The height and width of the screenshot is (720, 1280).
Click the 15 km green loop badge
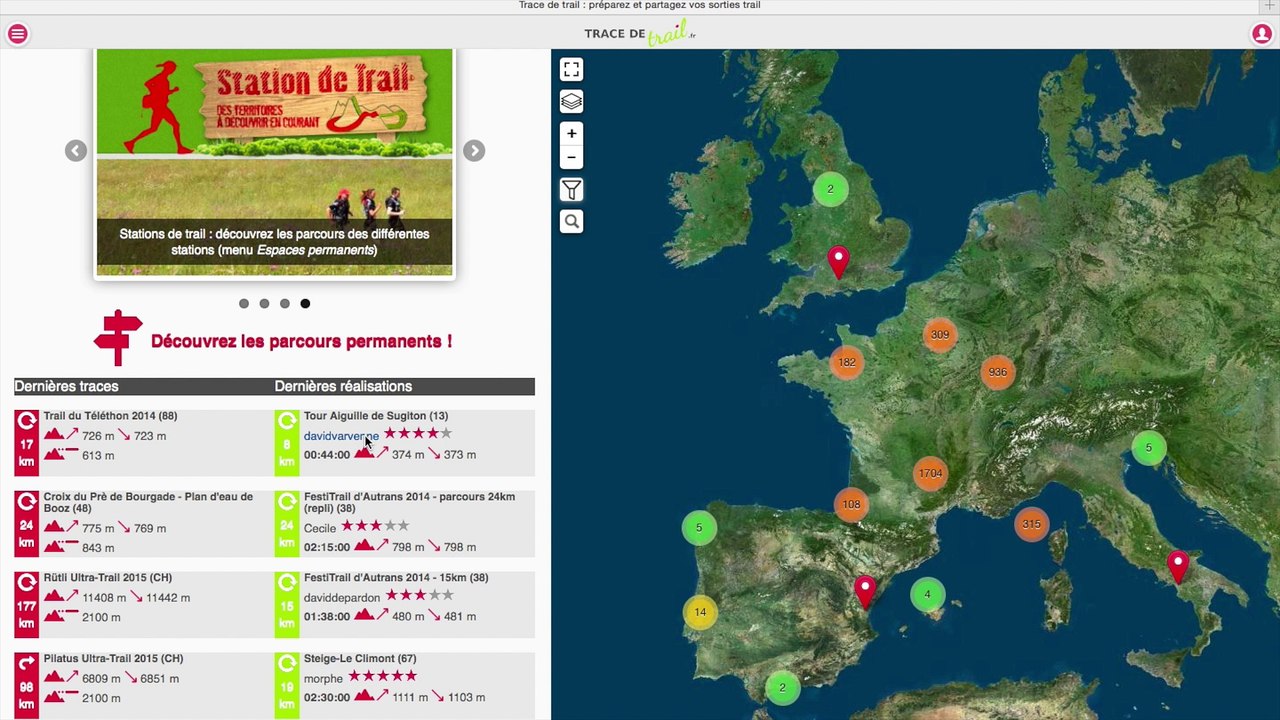tap(287, 604)
